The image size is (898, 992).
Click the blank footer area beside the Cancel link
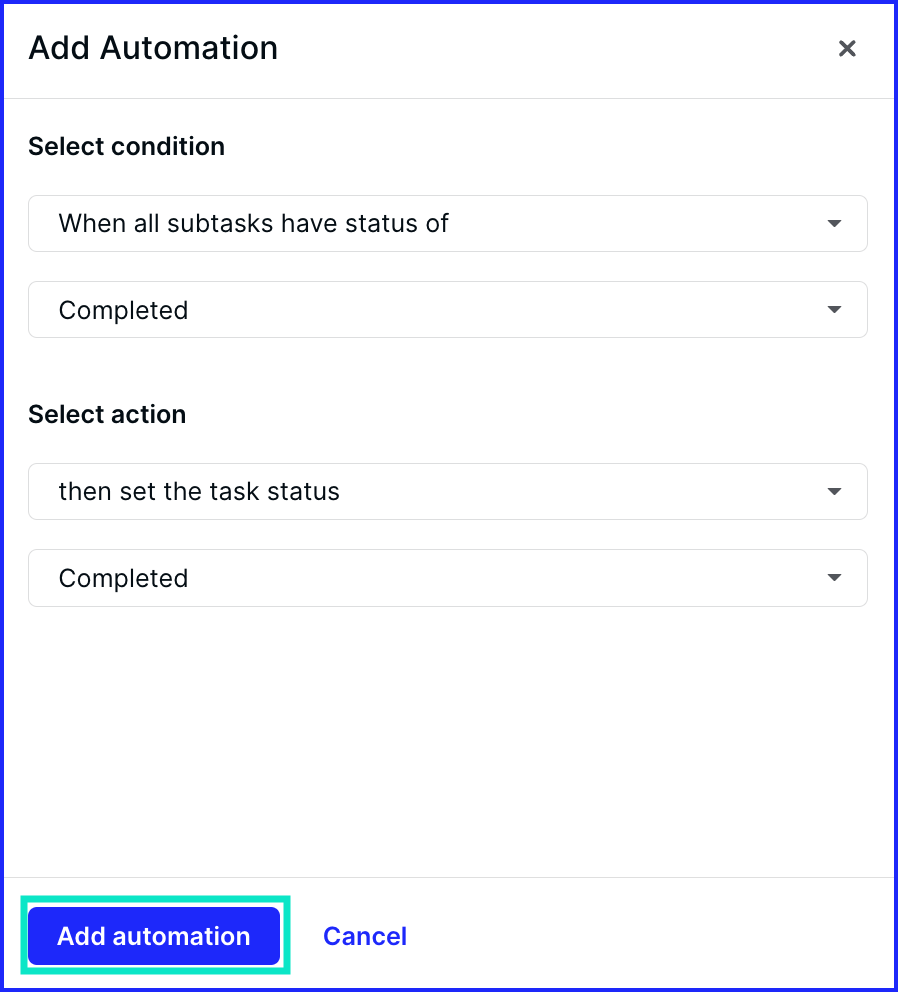pyautogui.click(x=652, y=936)
